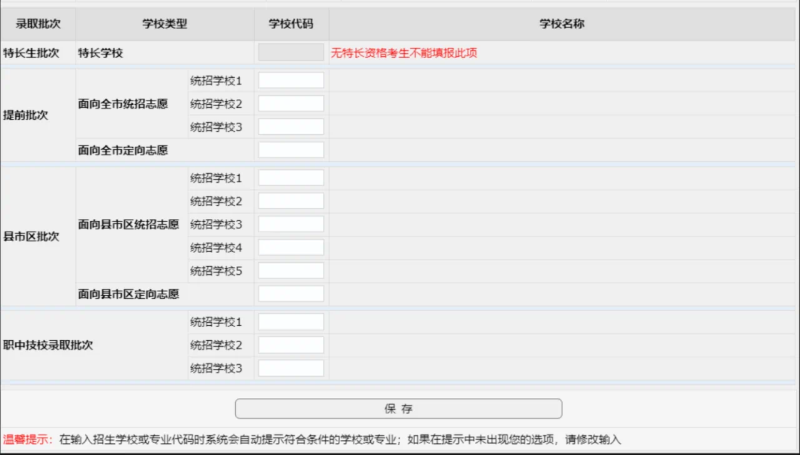Click 提前批次 统招学校3 code input
This screenshot has height=455, width=800.
(x=290, y=127)
